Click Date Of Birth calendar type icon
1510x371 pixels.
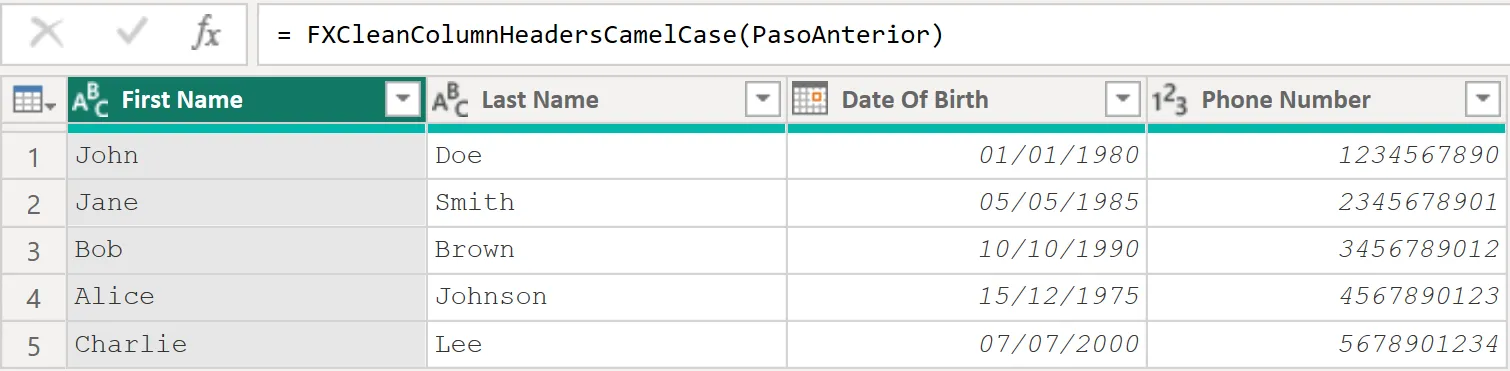809,99
